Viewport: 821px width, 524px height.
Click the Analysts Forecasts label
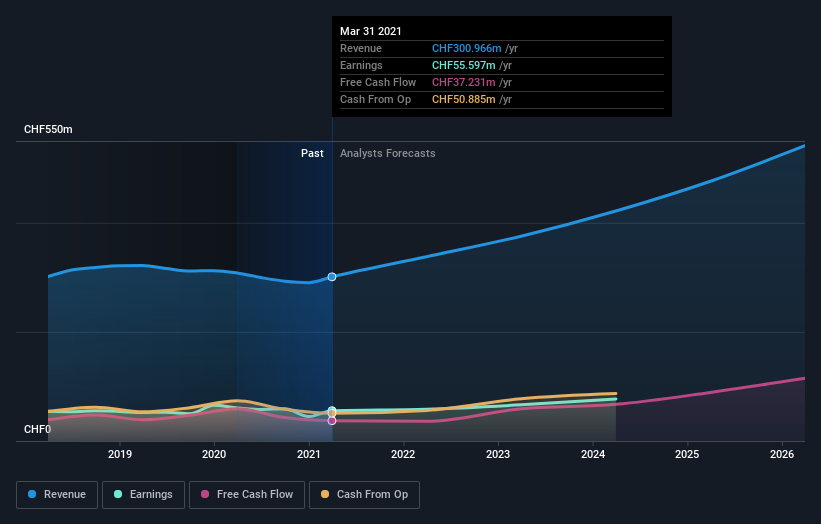pyautogui.click(x=387, y=153)
